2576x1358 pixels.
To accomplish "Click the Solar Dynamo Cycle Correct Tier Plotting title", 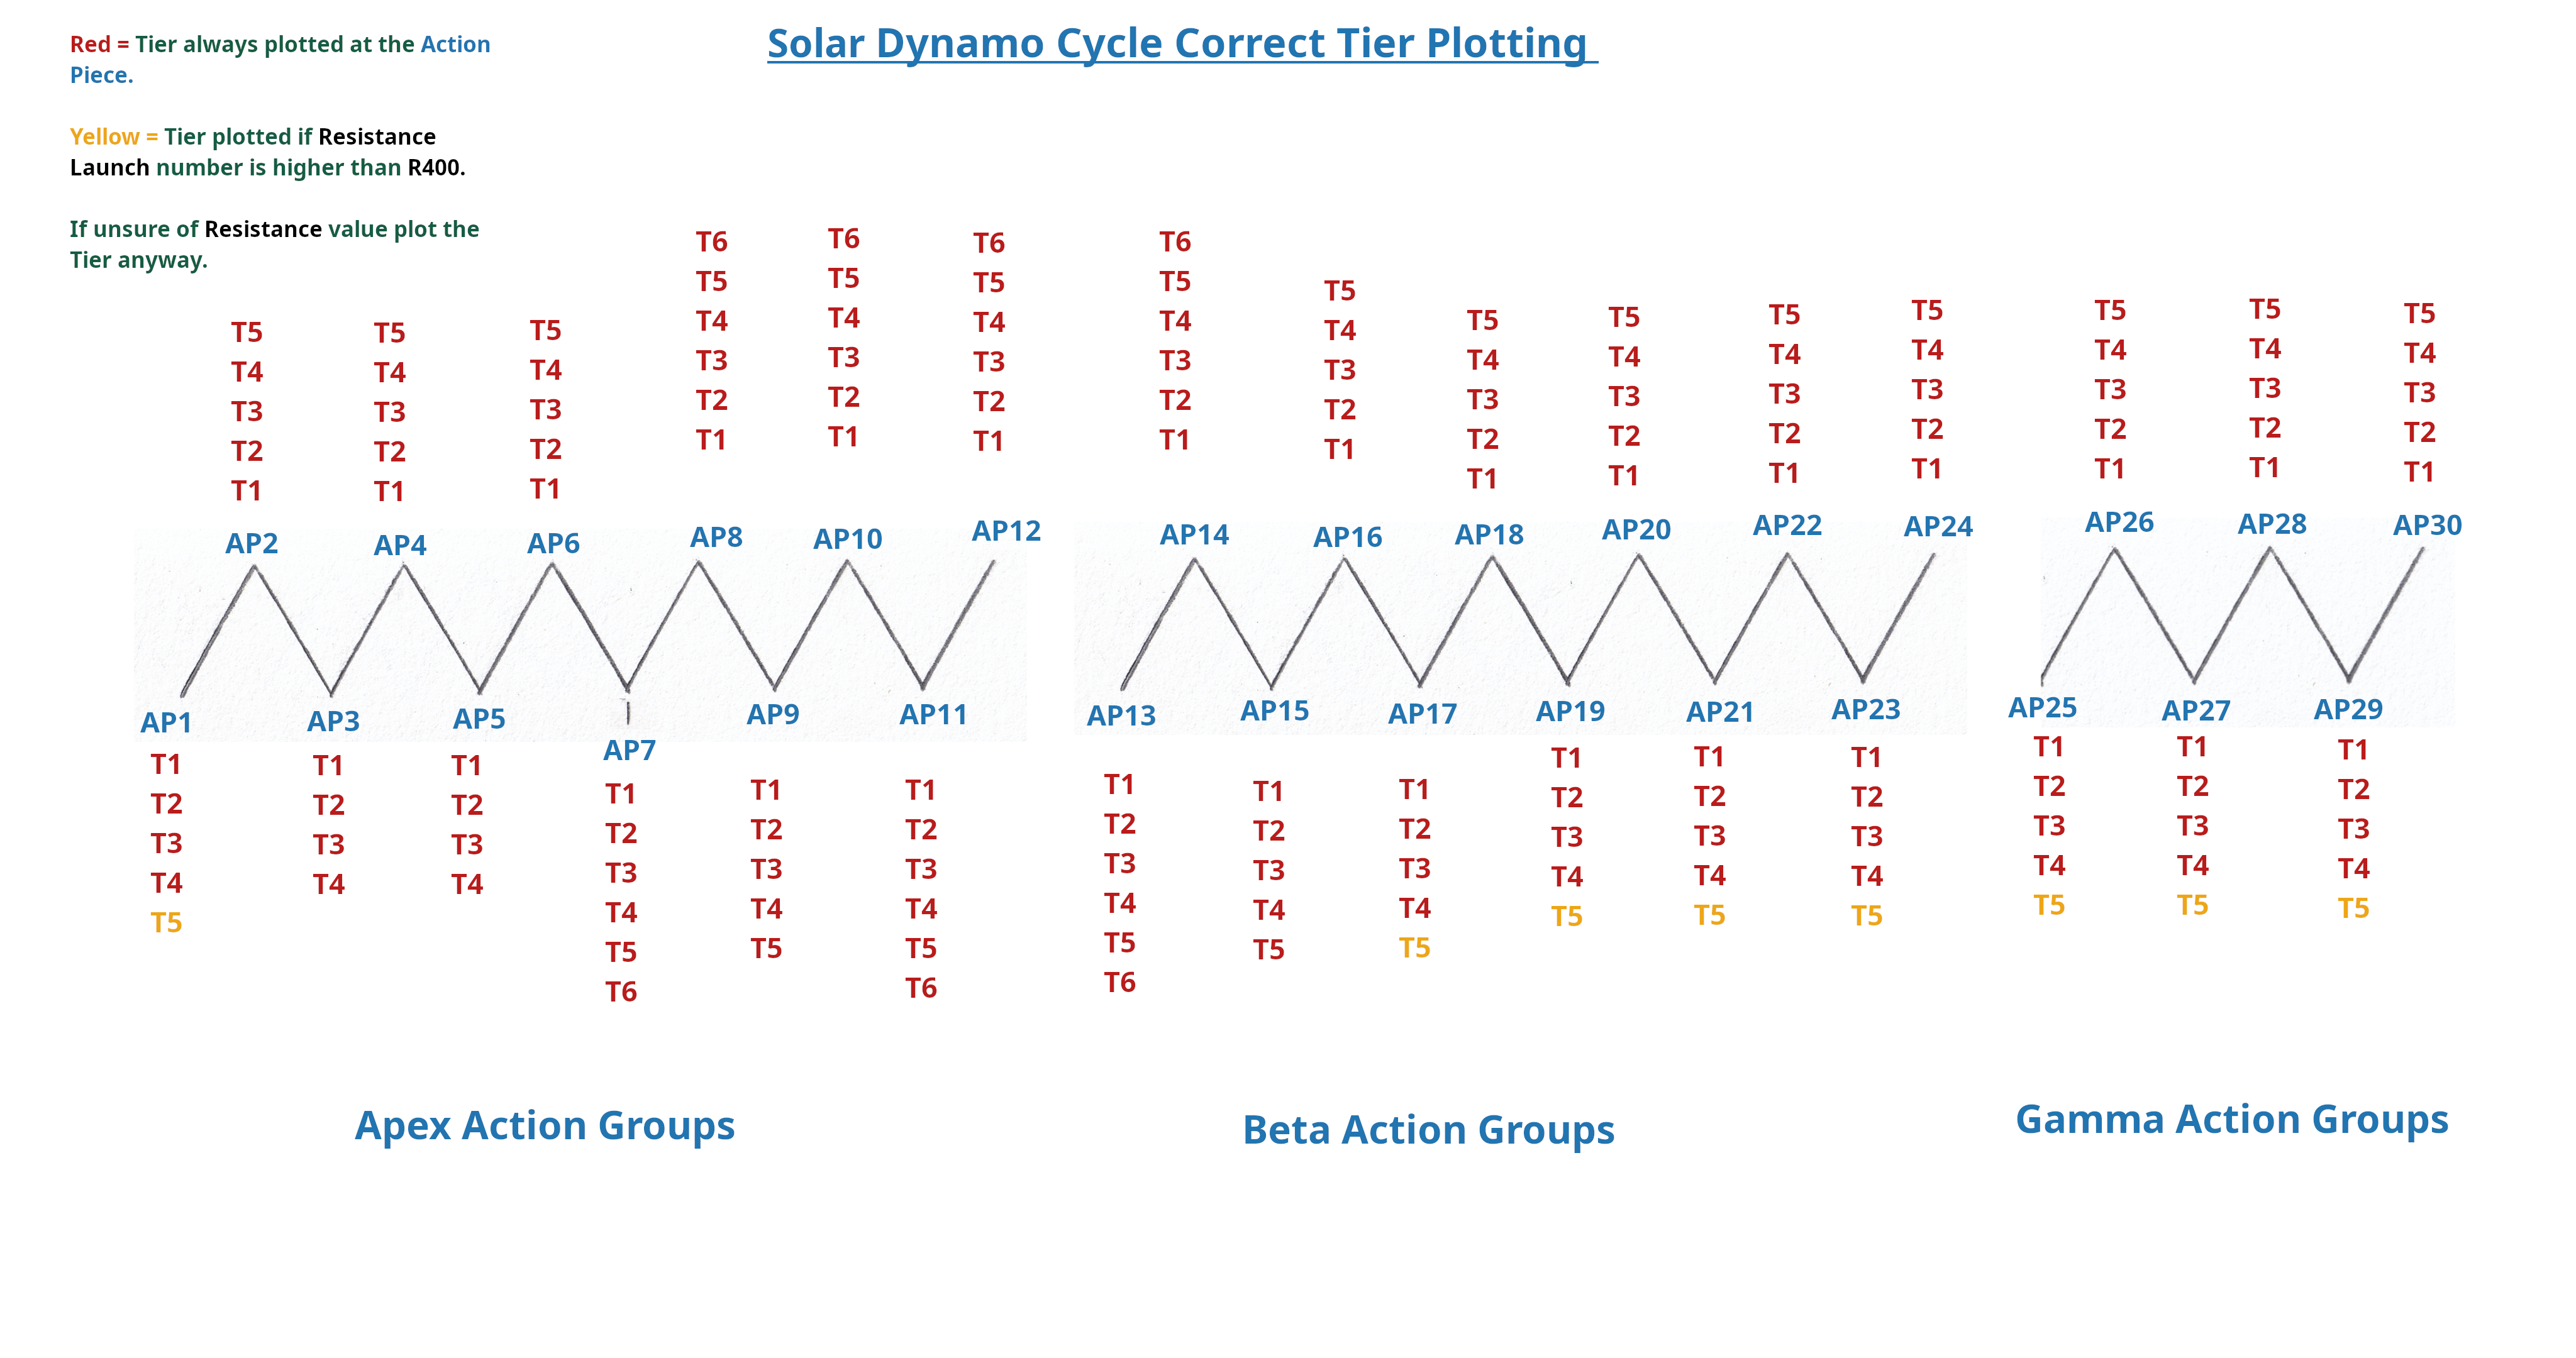I will click(1182, 43).
